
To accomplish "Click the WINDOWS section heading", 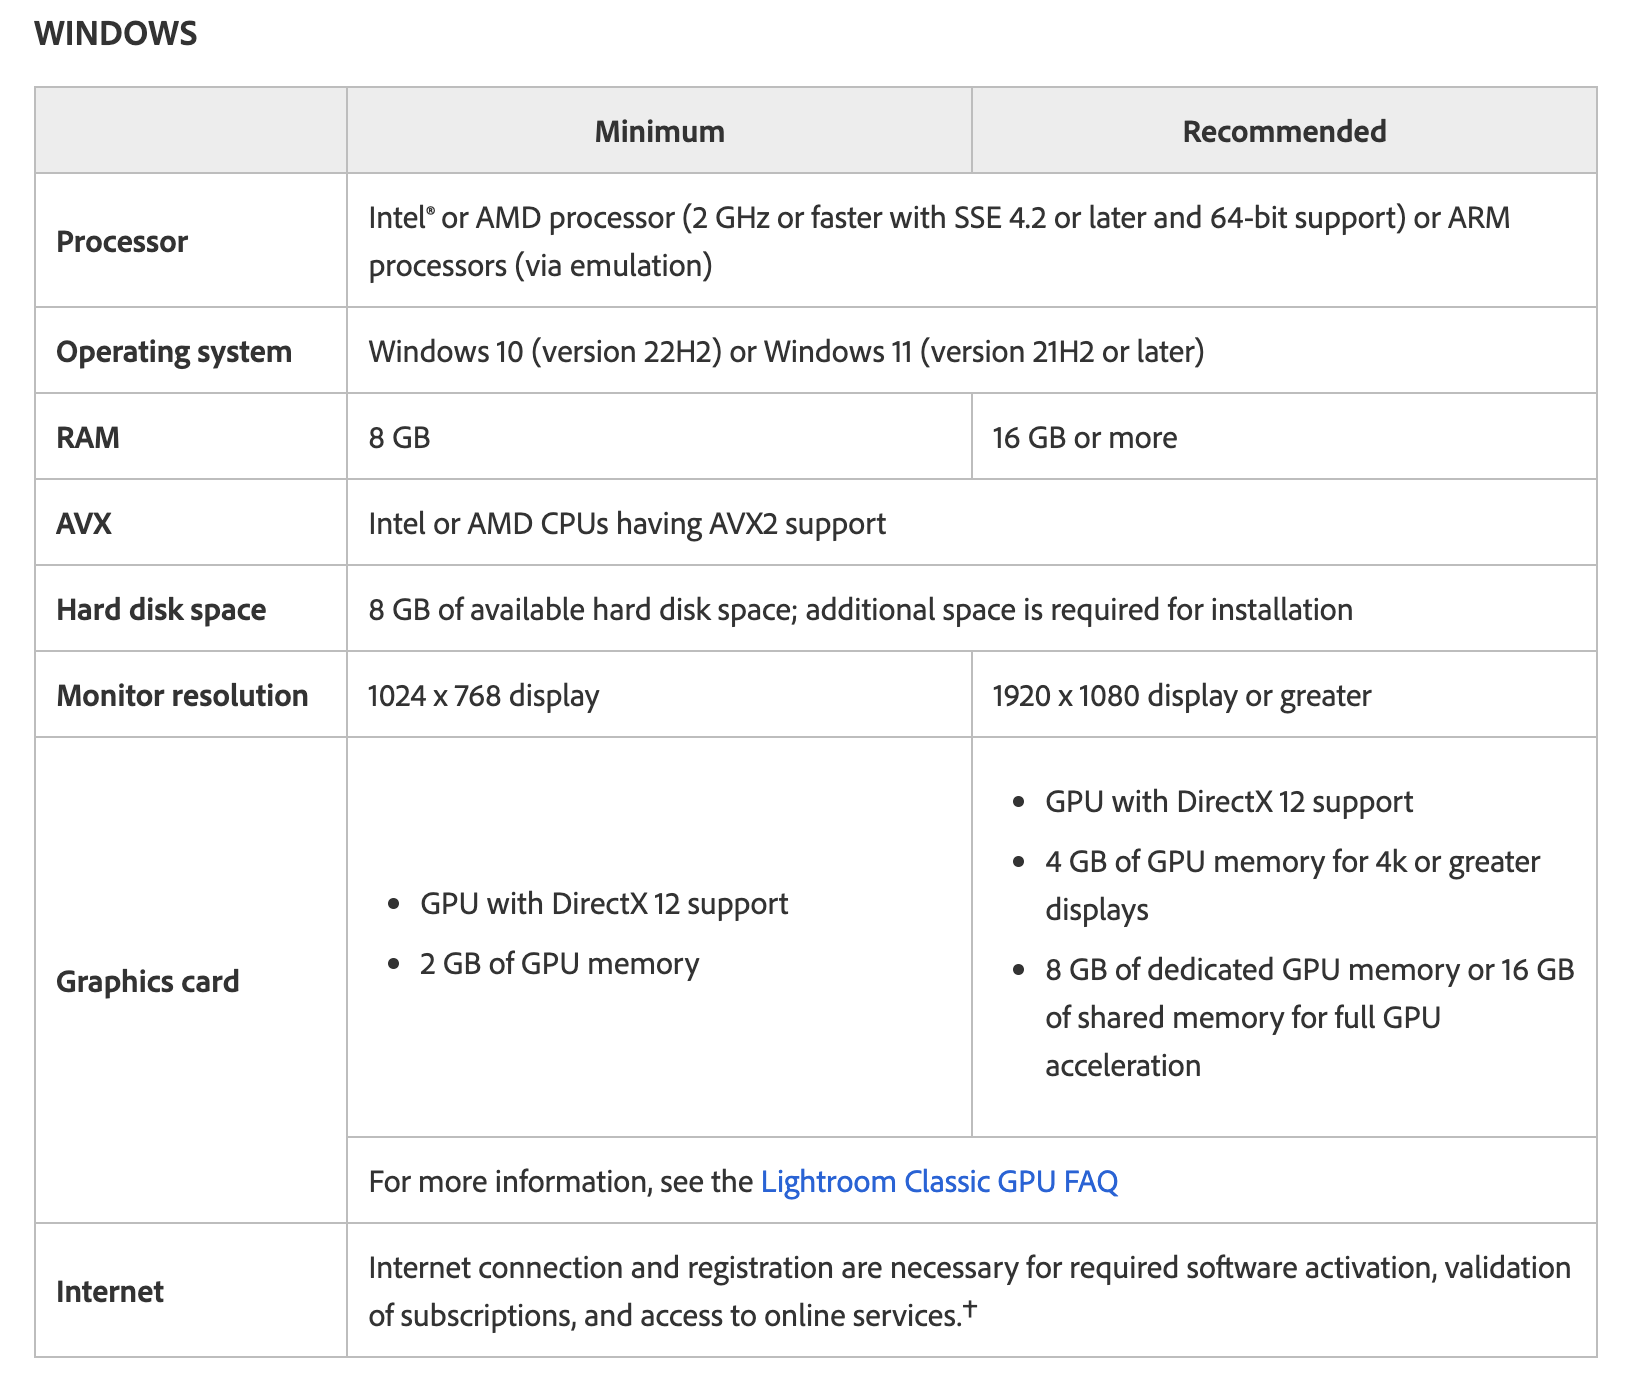I will coord(116,33).
